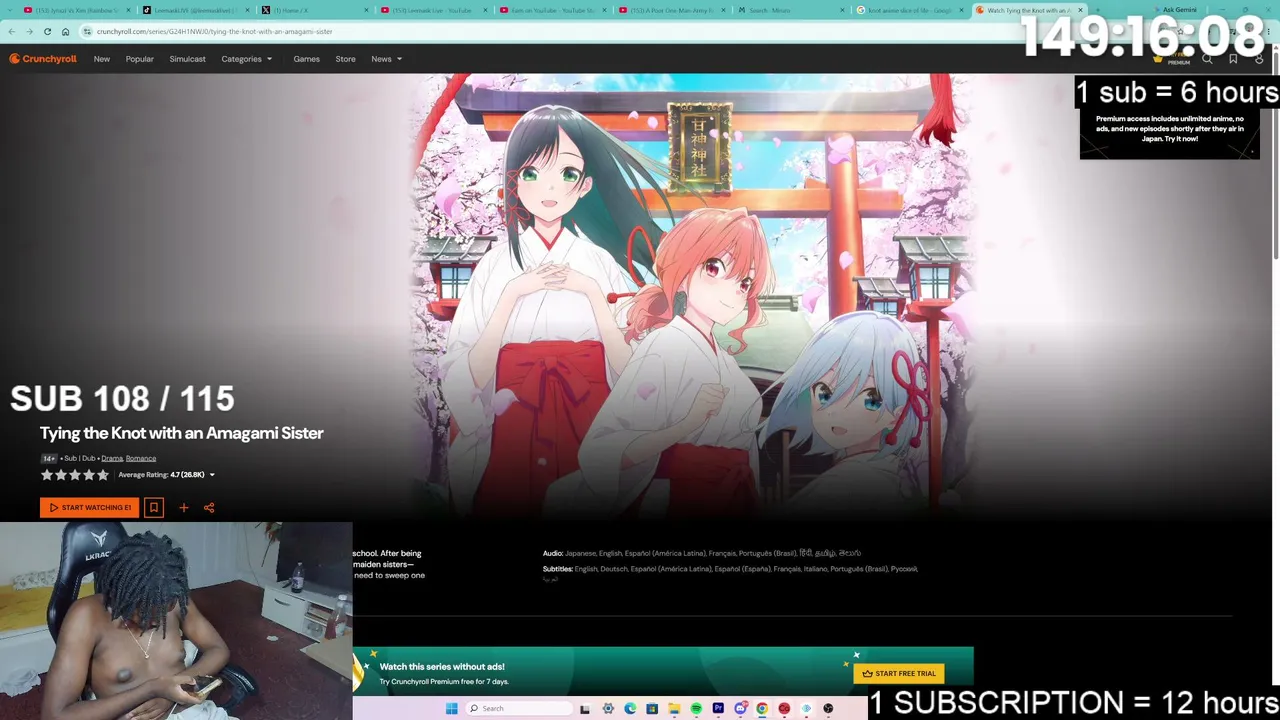Viewport: 1280px width, 720px height.
Task: Switch to Google Chrome on the taskbar
Action: pyautogui.click(x=762, y=709)
